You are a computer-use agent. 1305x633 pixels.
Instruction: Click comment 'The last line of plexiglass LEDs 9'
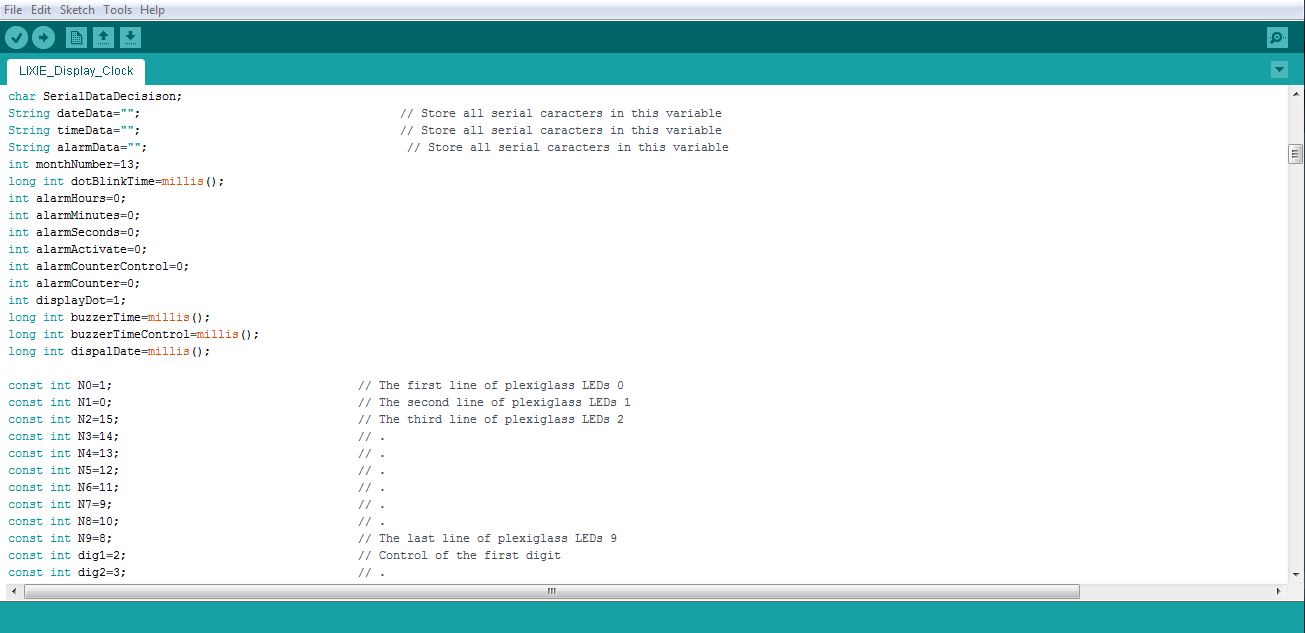497,539
